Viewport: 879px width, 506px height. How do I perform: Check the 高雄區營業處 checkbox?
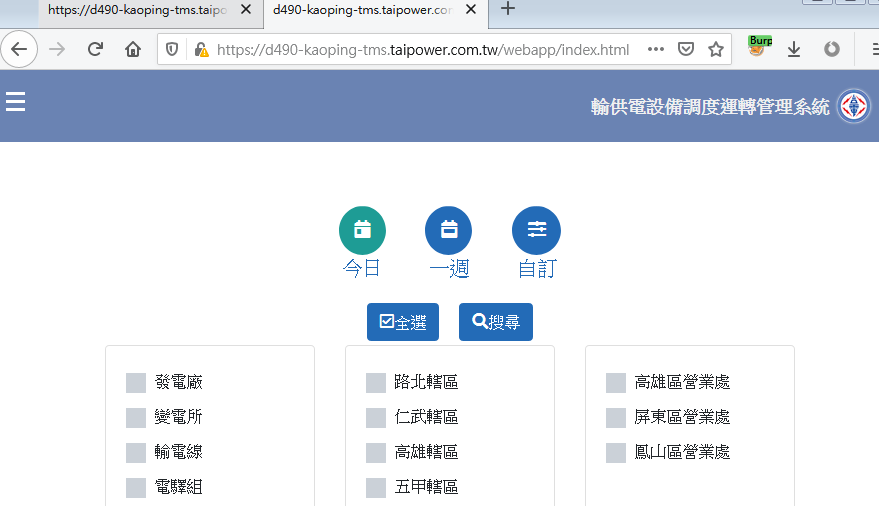point(616,383)
